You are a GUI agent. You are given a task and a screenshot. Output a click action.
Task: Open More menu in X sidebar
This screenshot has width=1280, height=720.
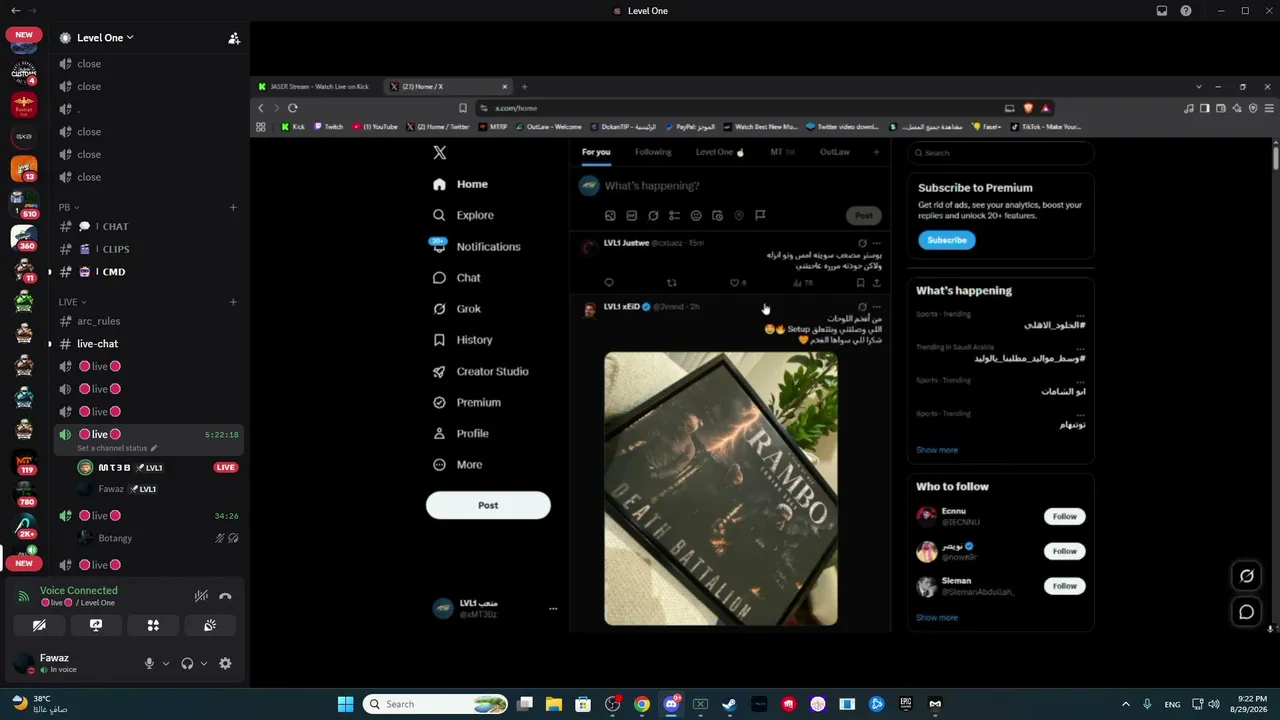pos(457,464)
